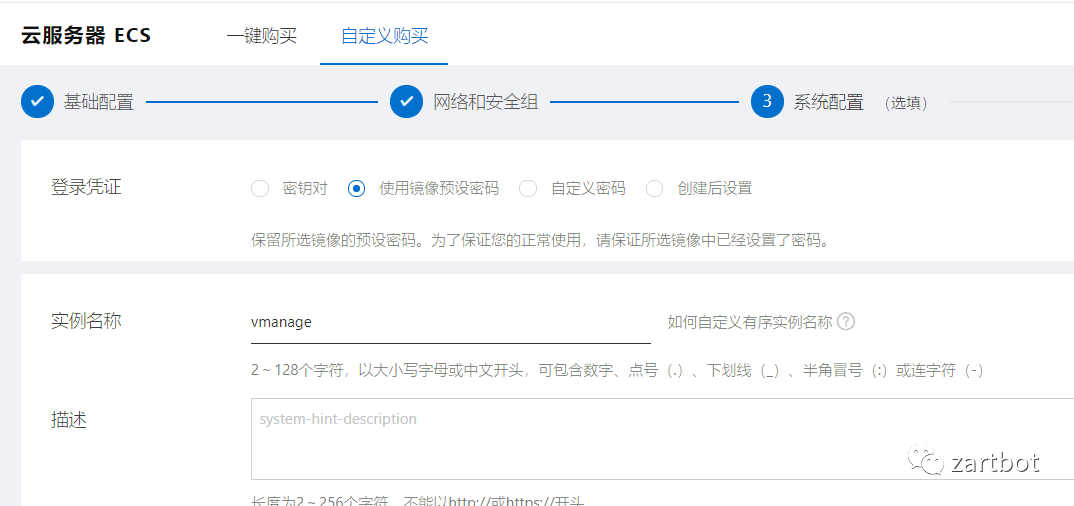The image size is (1074, 506).
Task: Switch to the 自定义购买 tab
Action: click(x=384, y=36)
